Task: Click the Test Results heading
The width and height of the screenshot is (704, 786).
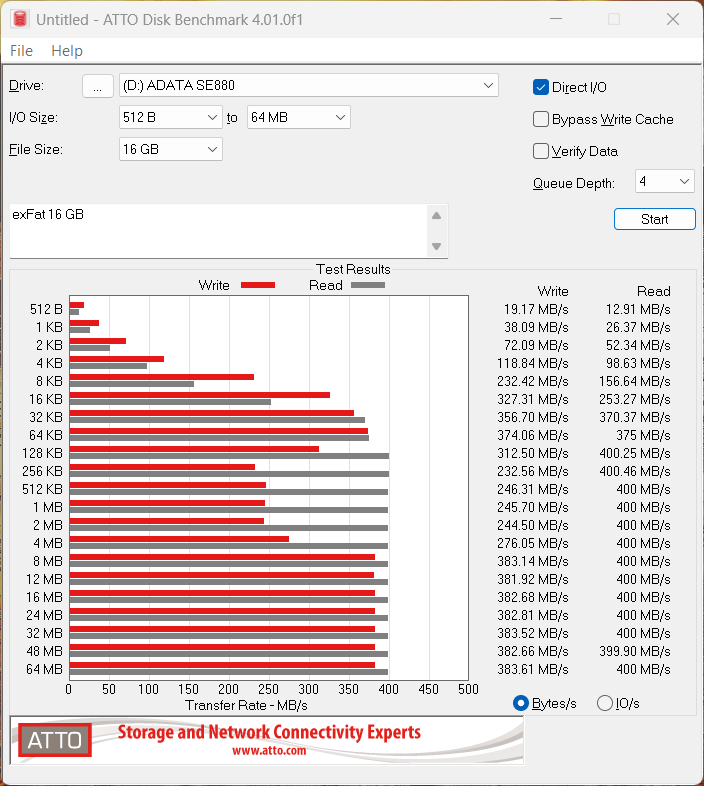Action: (353, 269)
